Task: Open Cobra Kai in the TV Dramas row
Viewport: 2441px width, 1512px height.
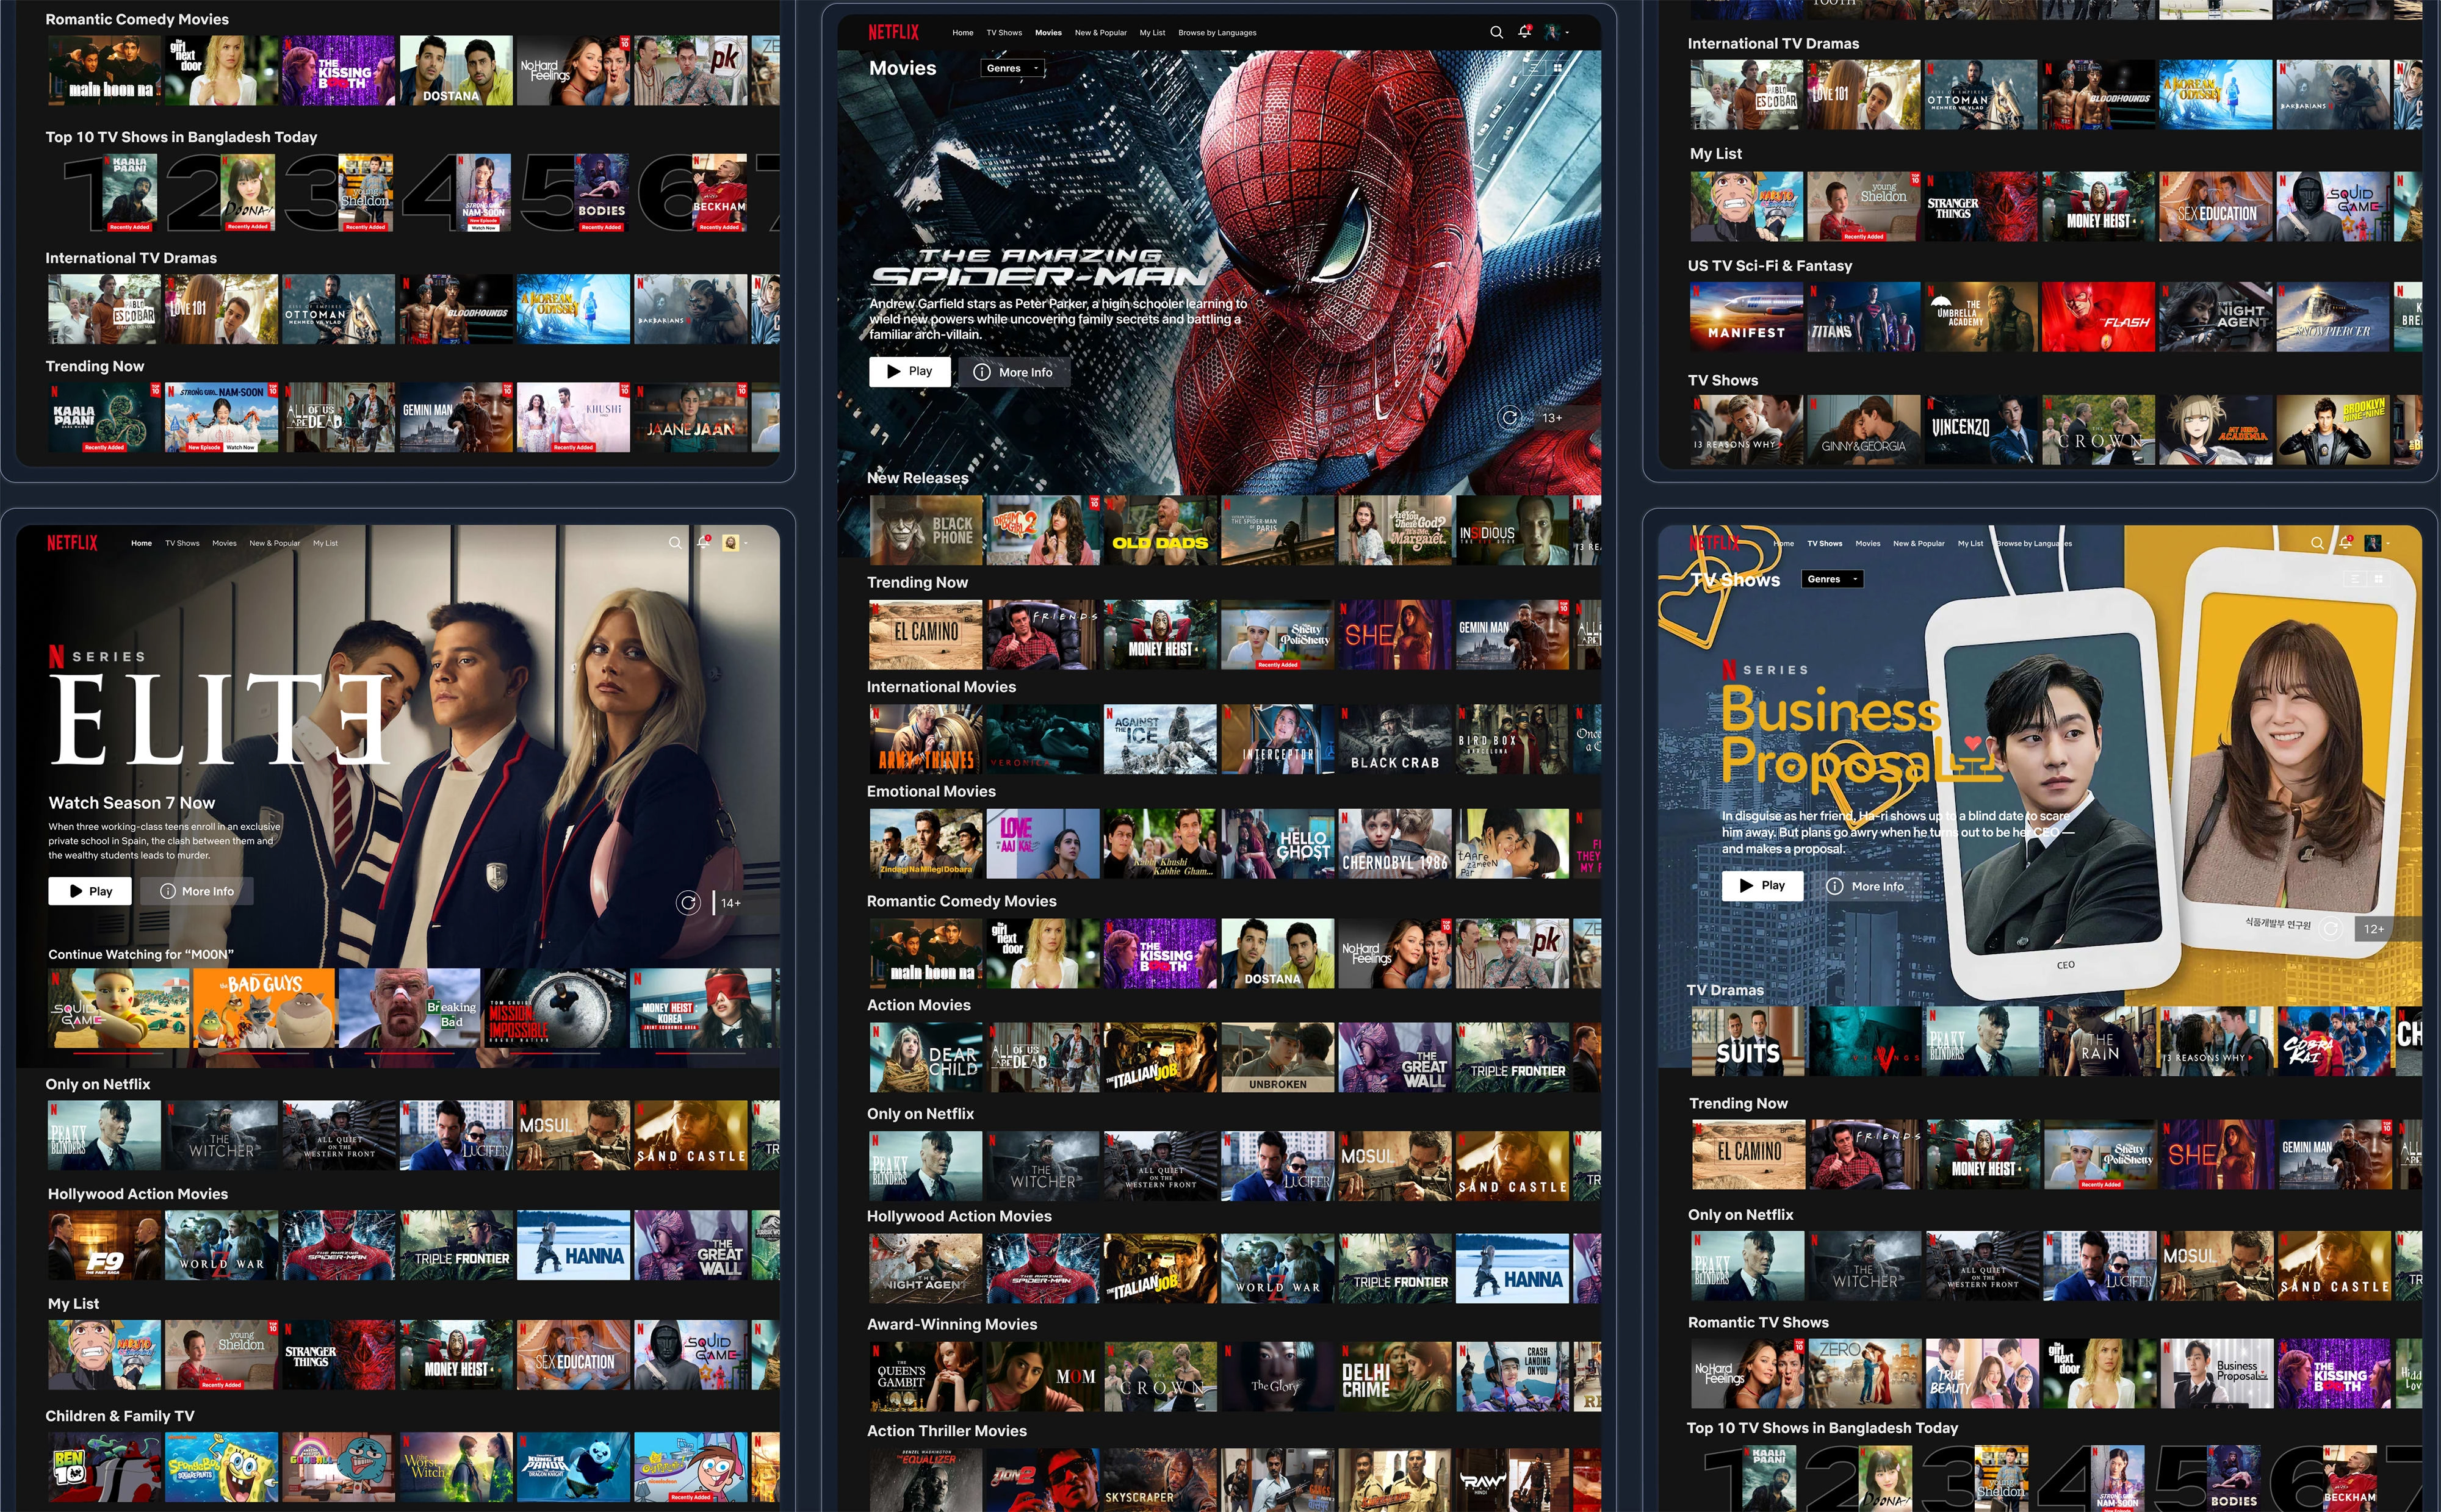Action: pyautogui.click(x=2333, y=1041)
